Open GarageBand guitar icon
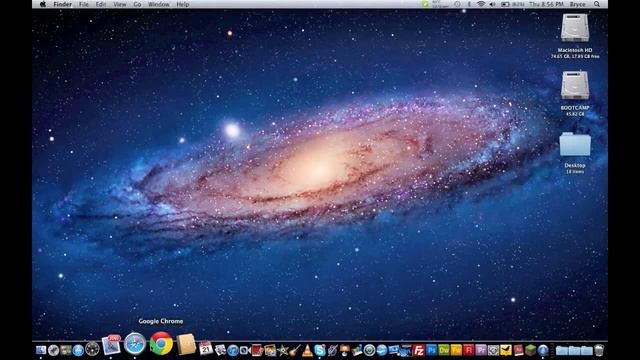640x360 pixels. (295, 350)
